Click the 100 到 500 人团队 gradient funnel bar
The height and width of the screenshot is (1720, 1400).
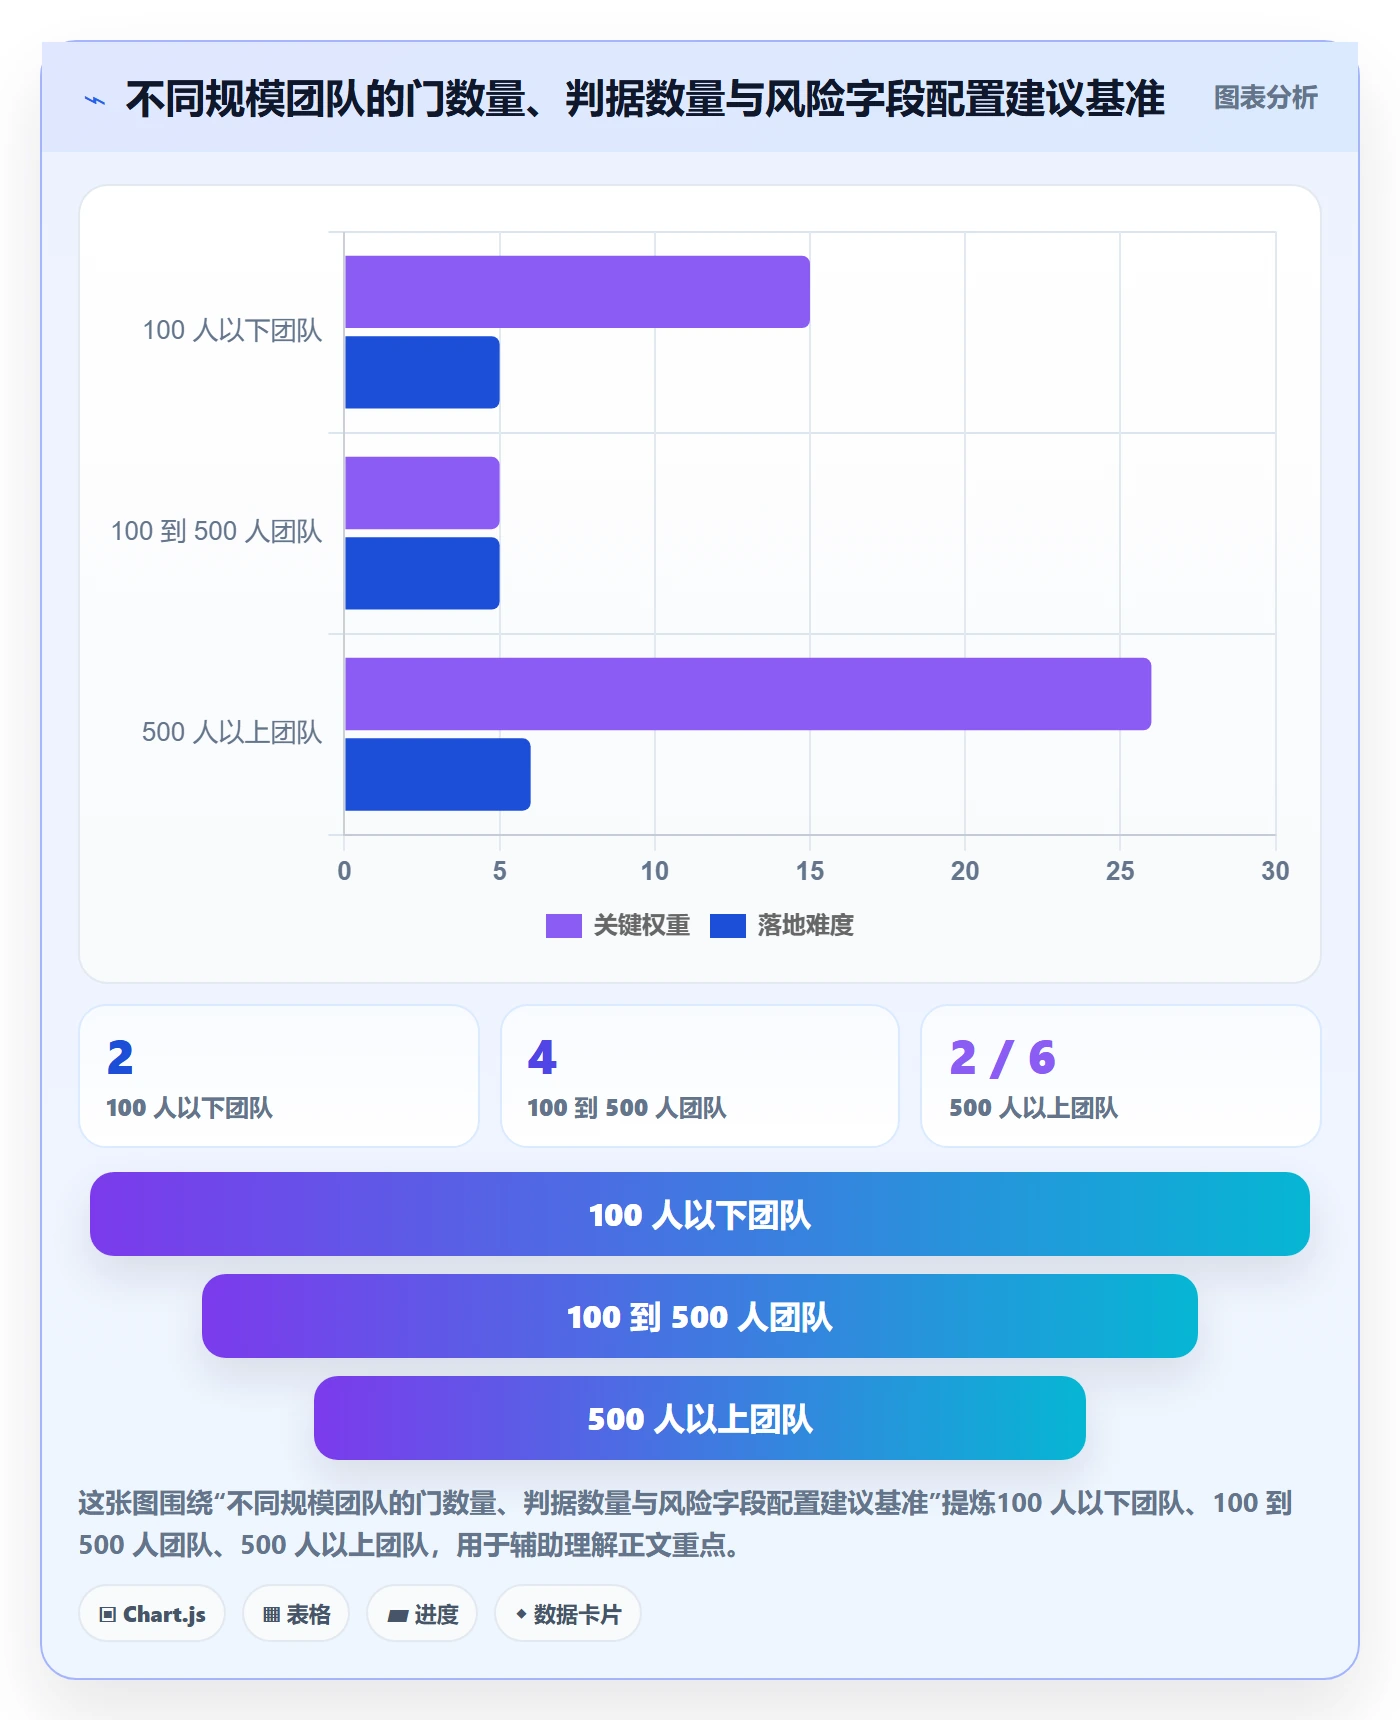click(700, 1316)
